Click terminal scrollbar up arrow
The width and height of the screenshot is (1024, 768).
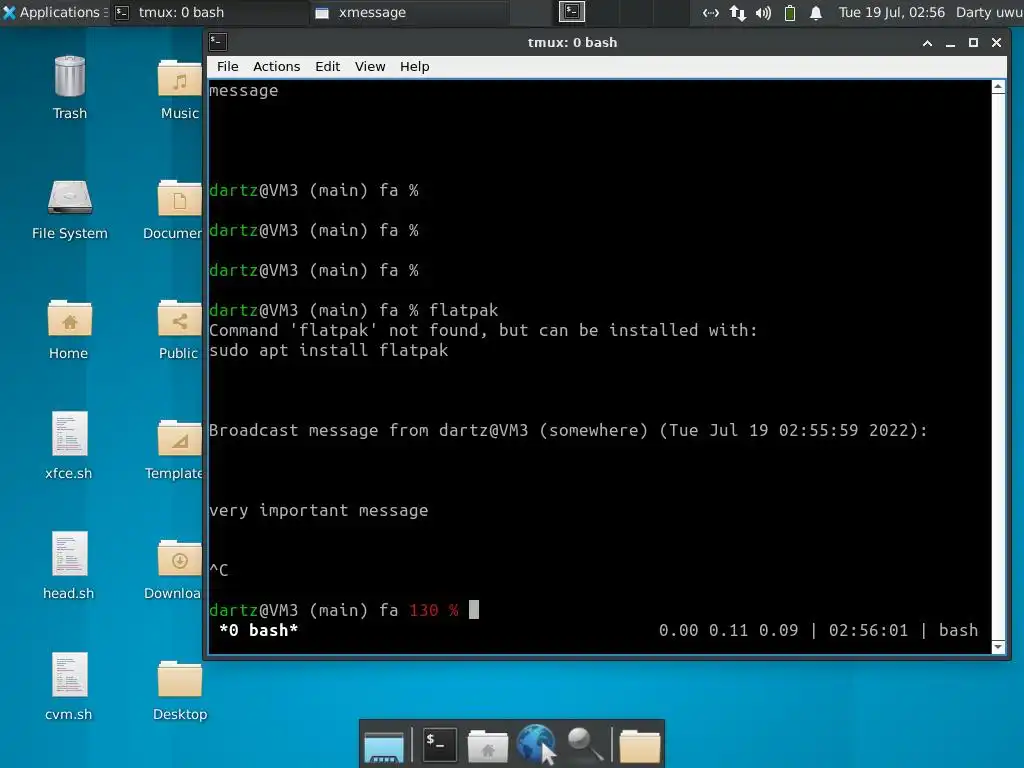998,87
